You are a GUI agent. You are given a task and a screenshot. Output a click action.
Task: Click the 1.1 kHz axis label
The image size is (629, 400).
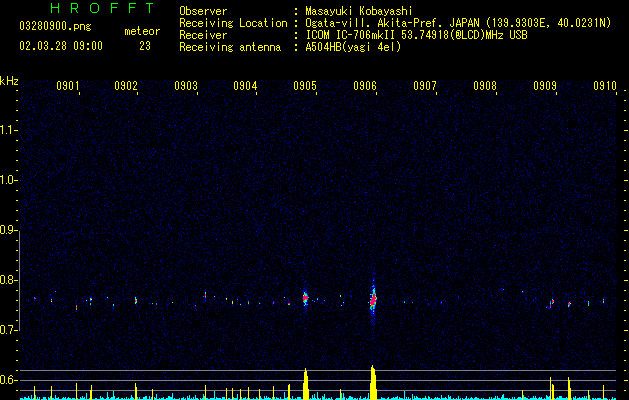tap(8, 130)
